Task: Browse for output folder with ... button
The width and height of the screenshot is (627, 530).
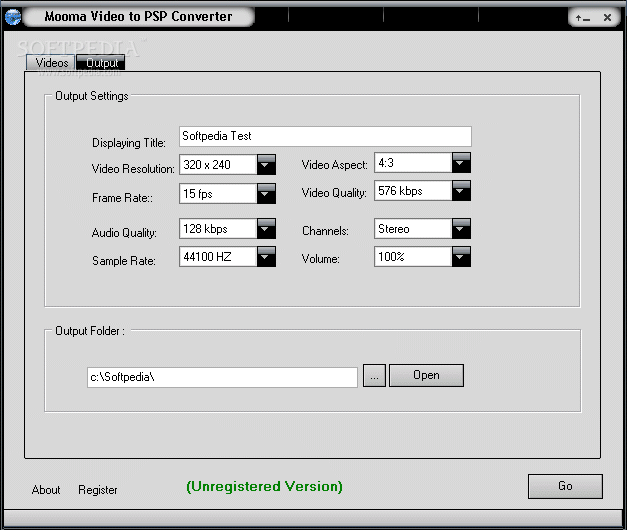Action: click(374, 375)
